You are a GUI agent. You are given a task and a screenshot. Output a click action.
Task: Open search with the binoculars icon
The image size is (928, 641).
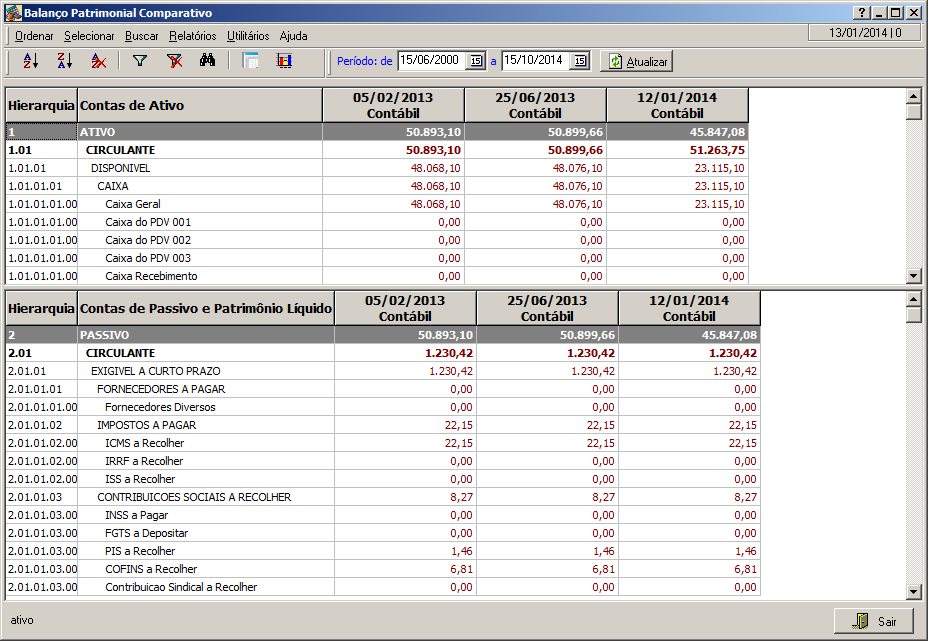(208, 61)
